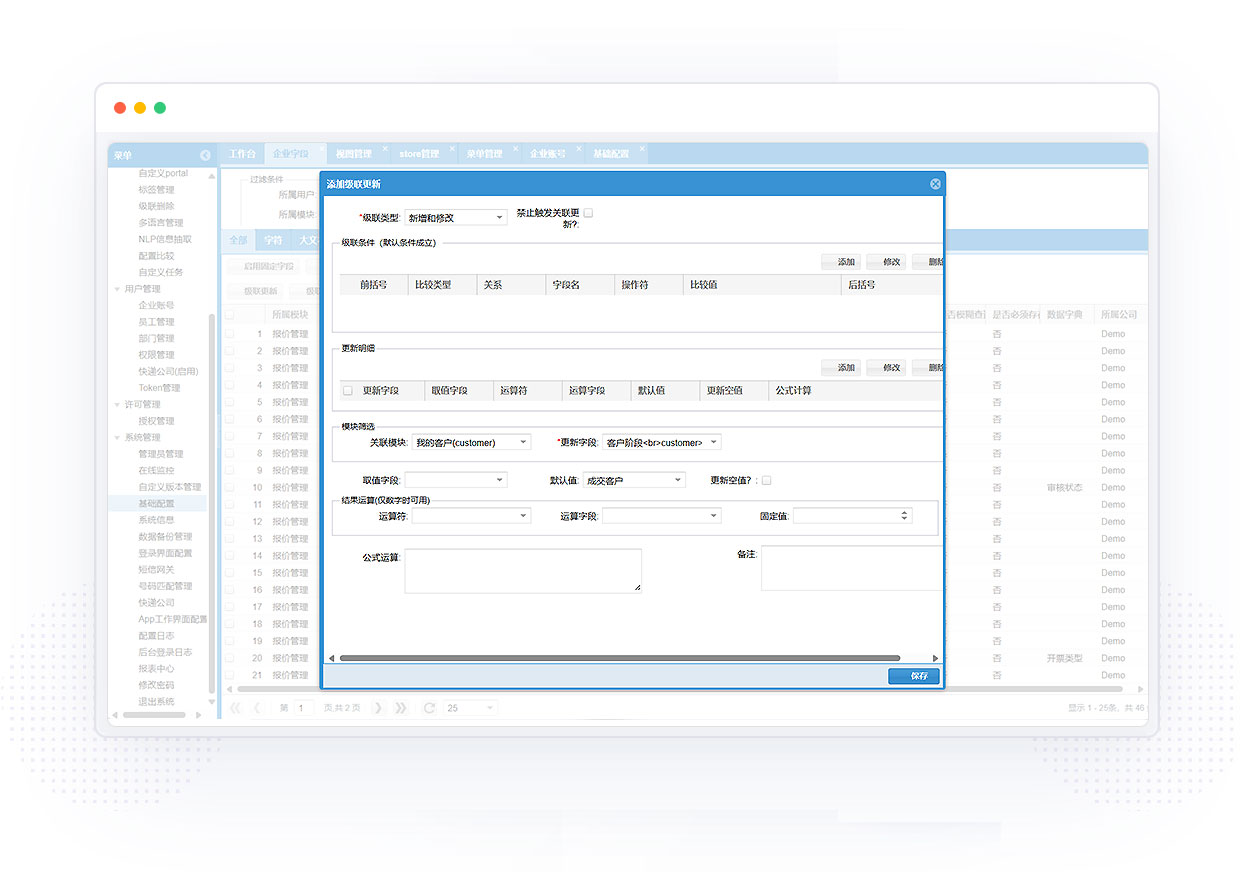Screen dimensions: 1240x880
Task: Click the 固定值 spinner arrows
Action: pyautogui.click(x=905, y=516)
